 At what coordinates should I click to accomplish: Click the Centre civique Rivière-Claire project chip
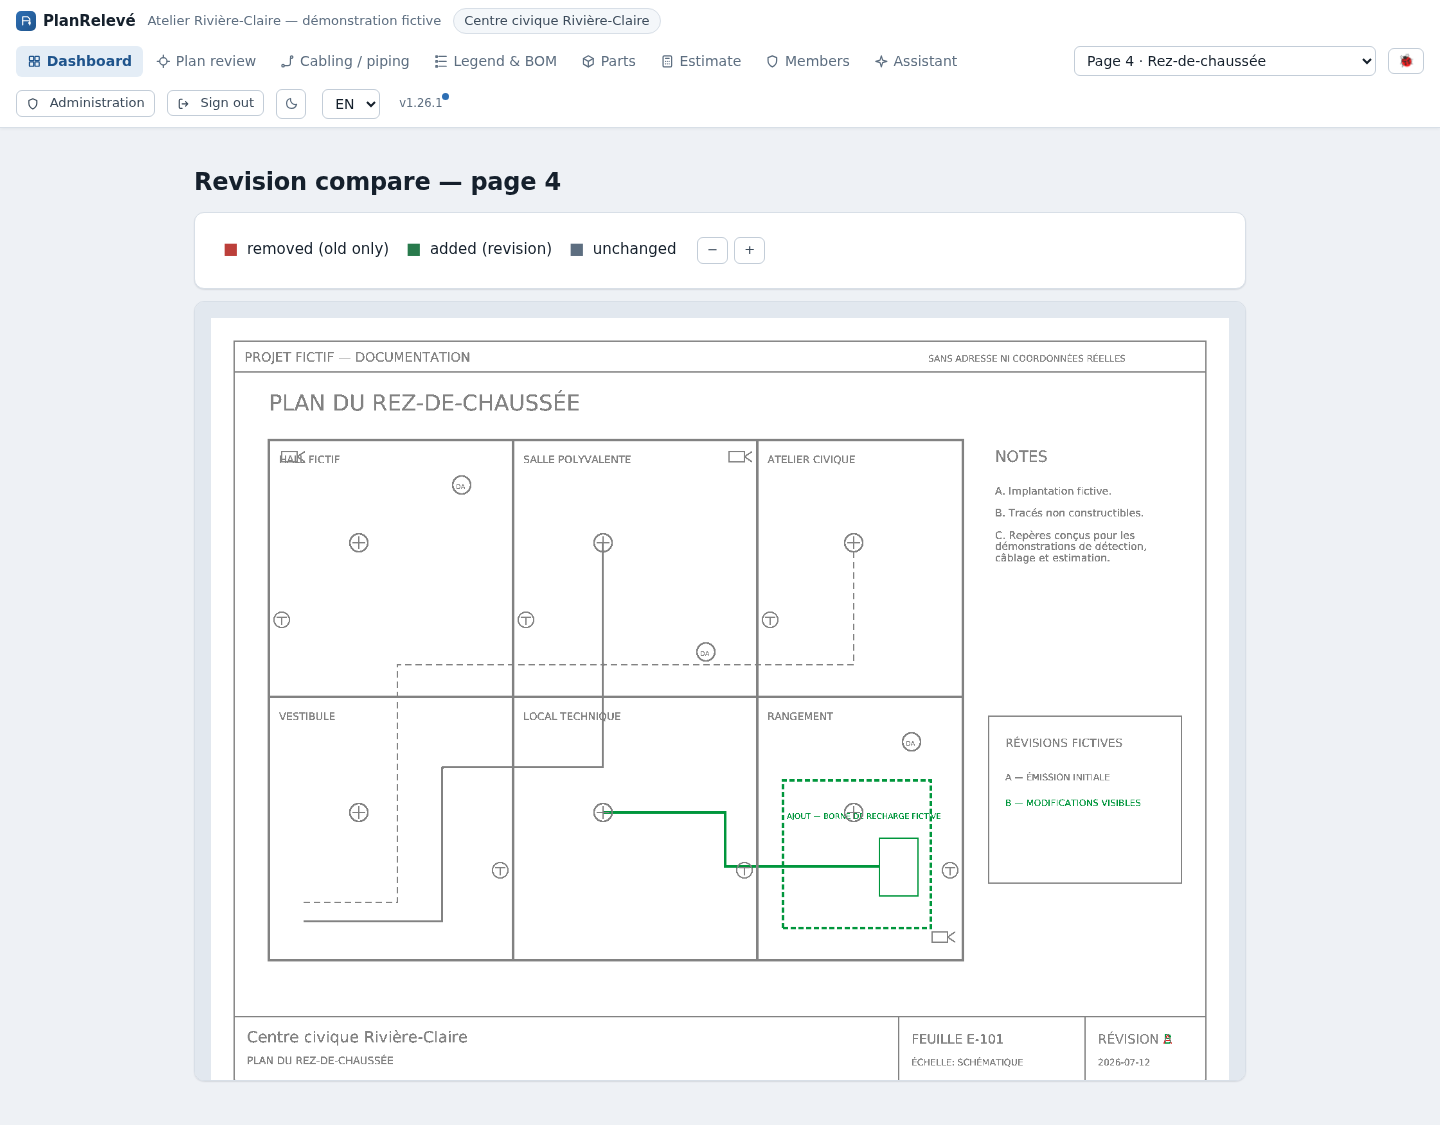[x=556, y=21]
